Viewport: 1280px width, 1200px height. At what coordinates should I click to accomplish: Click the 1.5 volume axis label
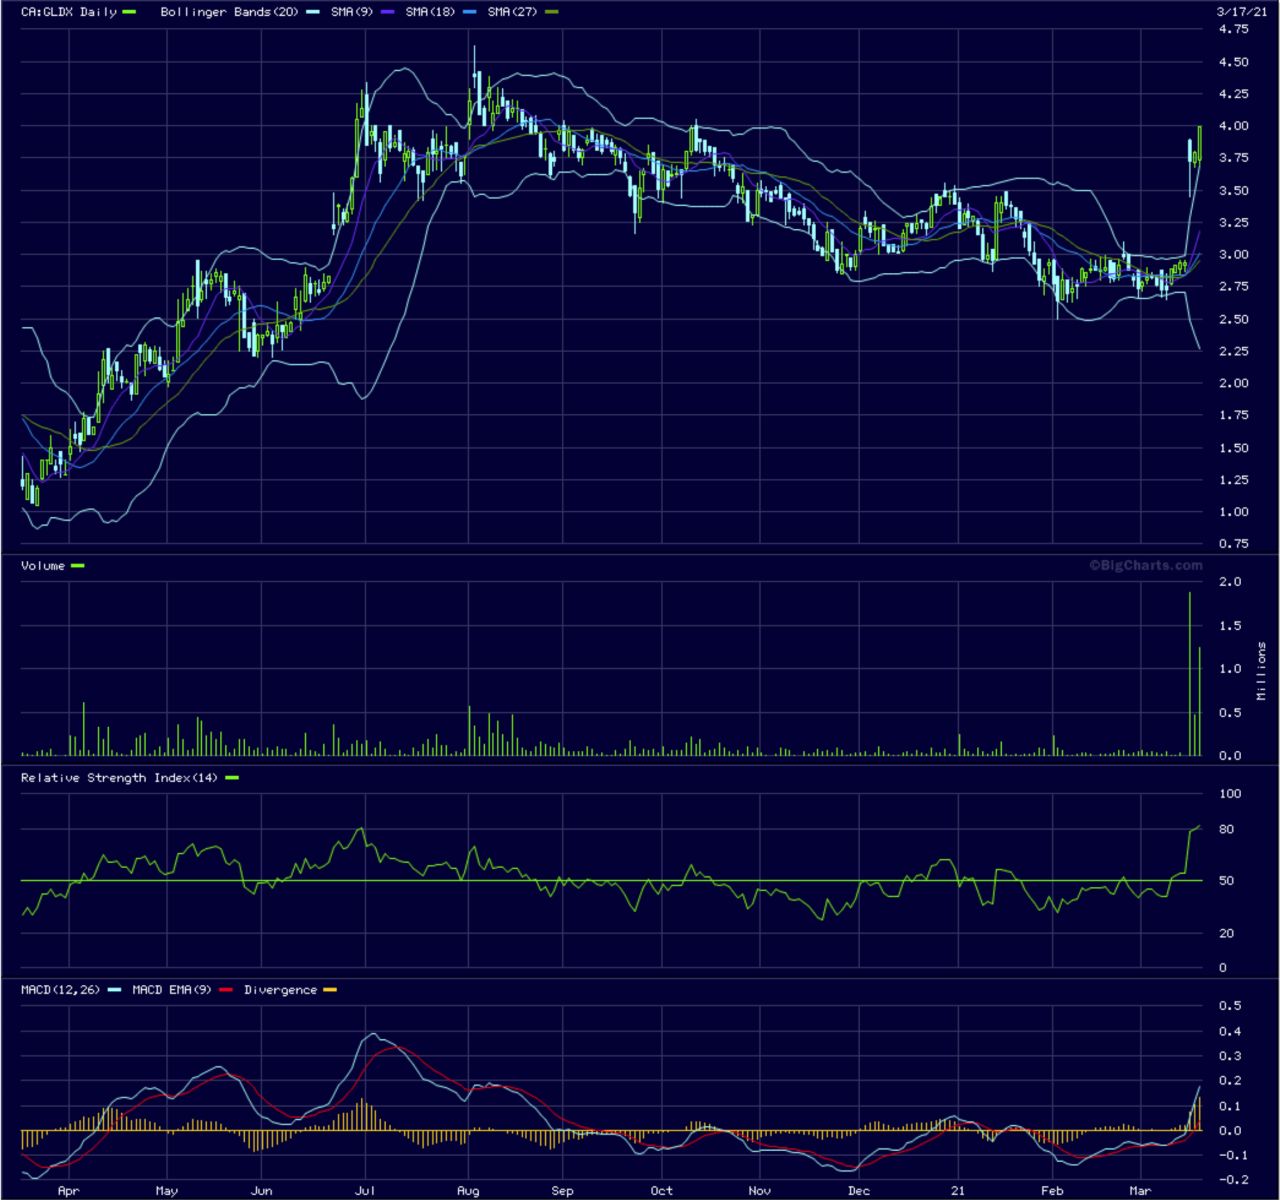(x=1231, y=626)
